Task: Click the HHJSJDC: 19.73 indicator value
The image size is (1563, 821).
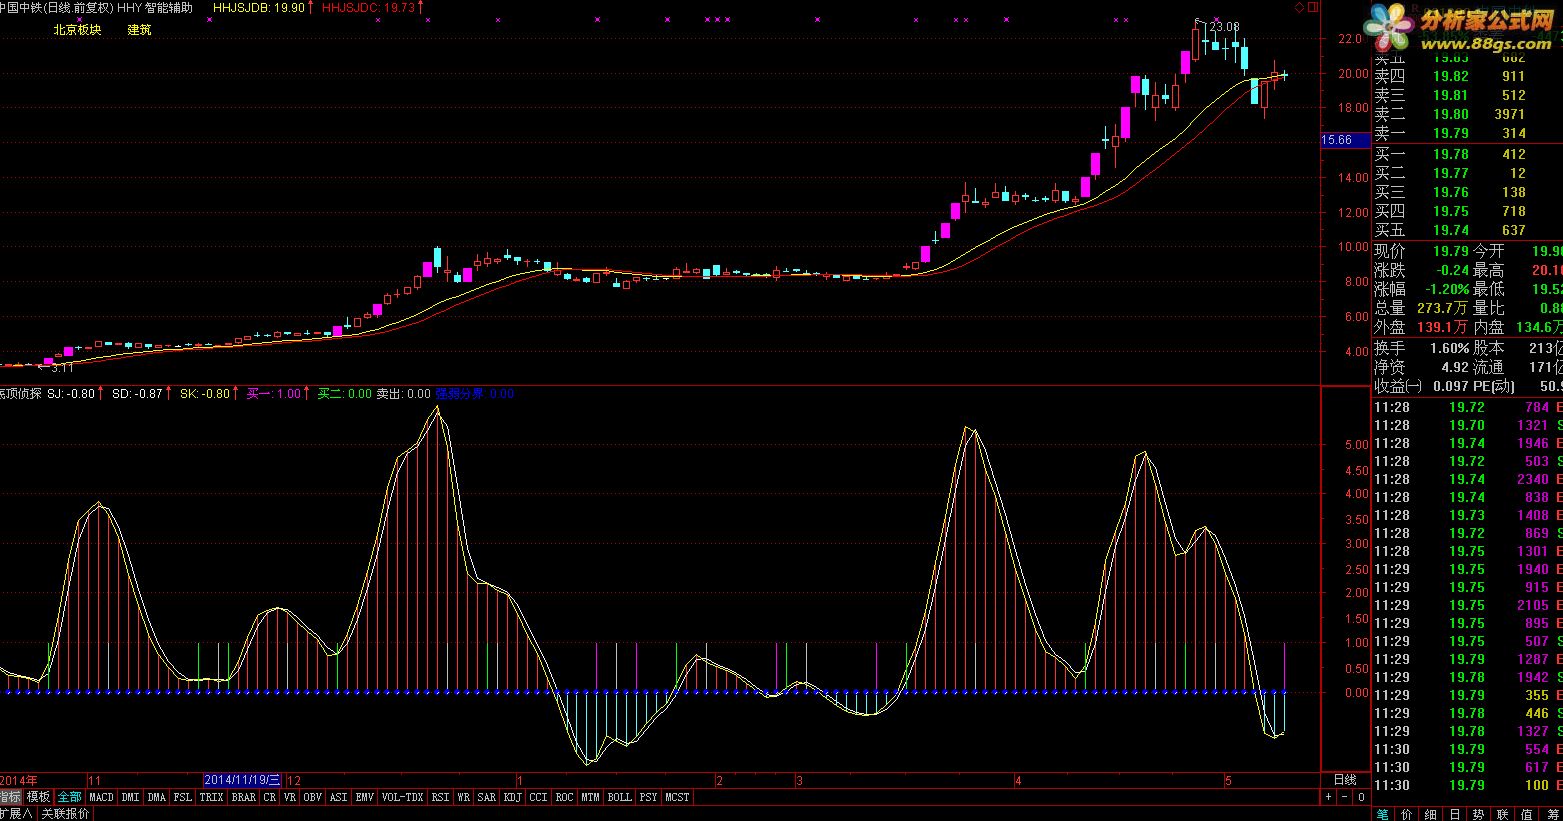Action: pos(368,7)
